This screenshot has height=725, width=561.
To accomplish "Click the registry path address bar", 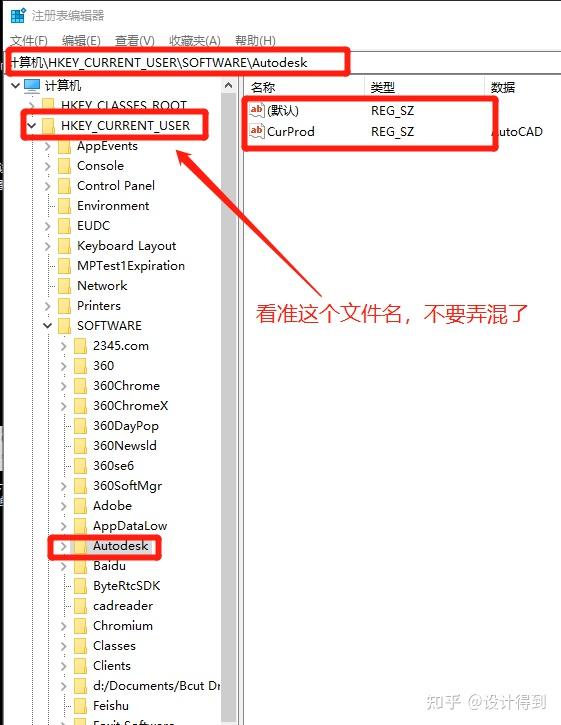I will (x=282, y=62).
